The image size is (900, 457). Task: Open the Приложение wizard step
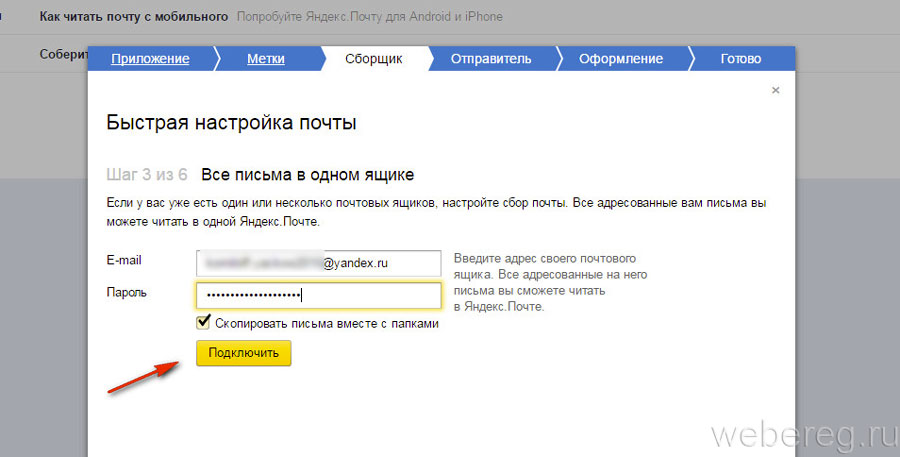pyautogui.click(x=150, y=59)
